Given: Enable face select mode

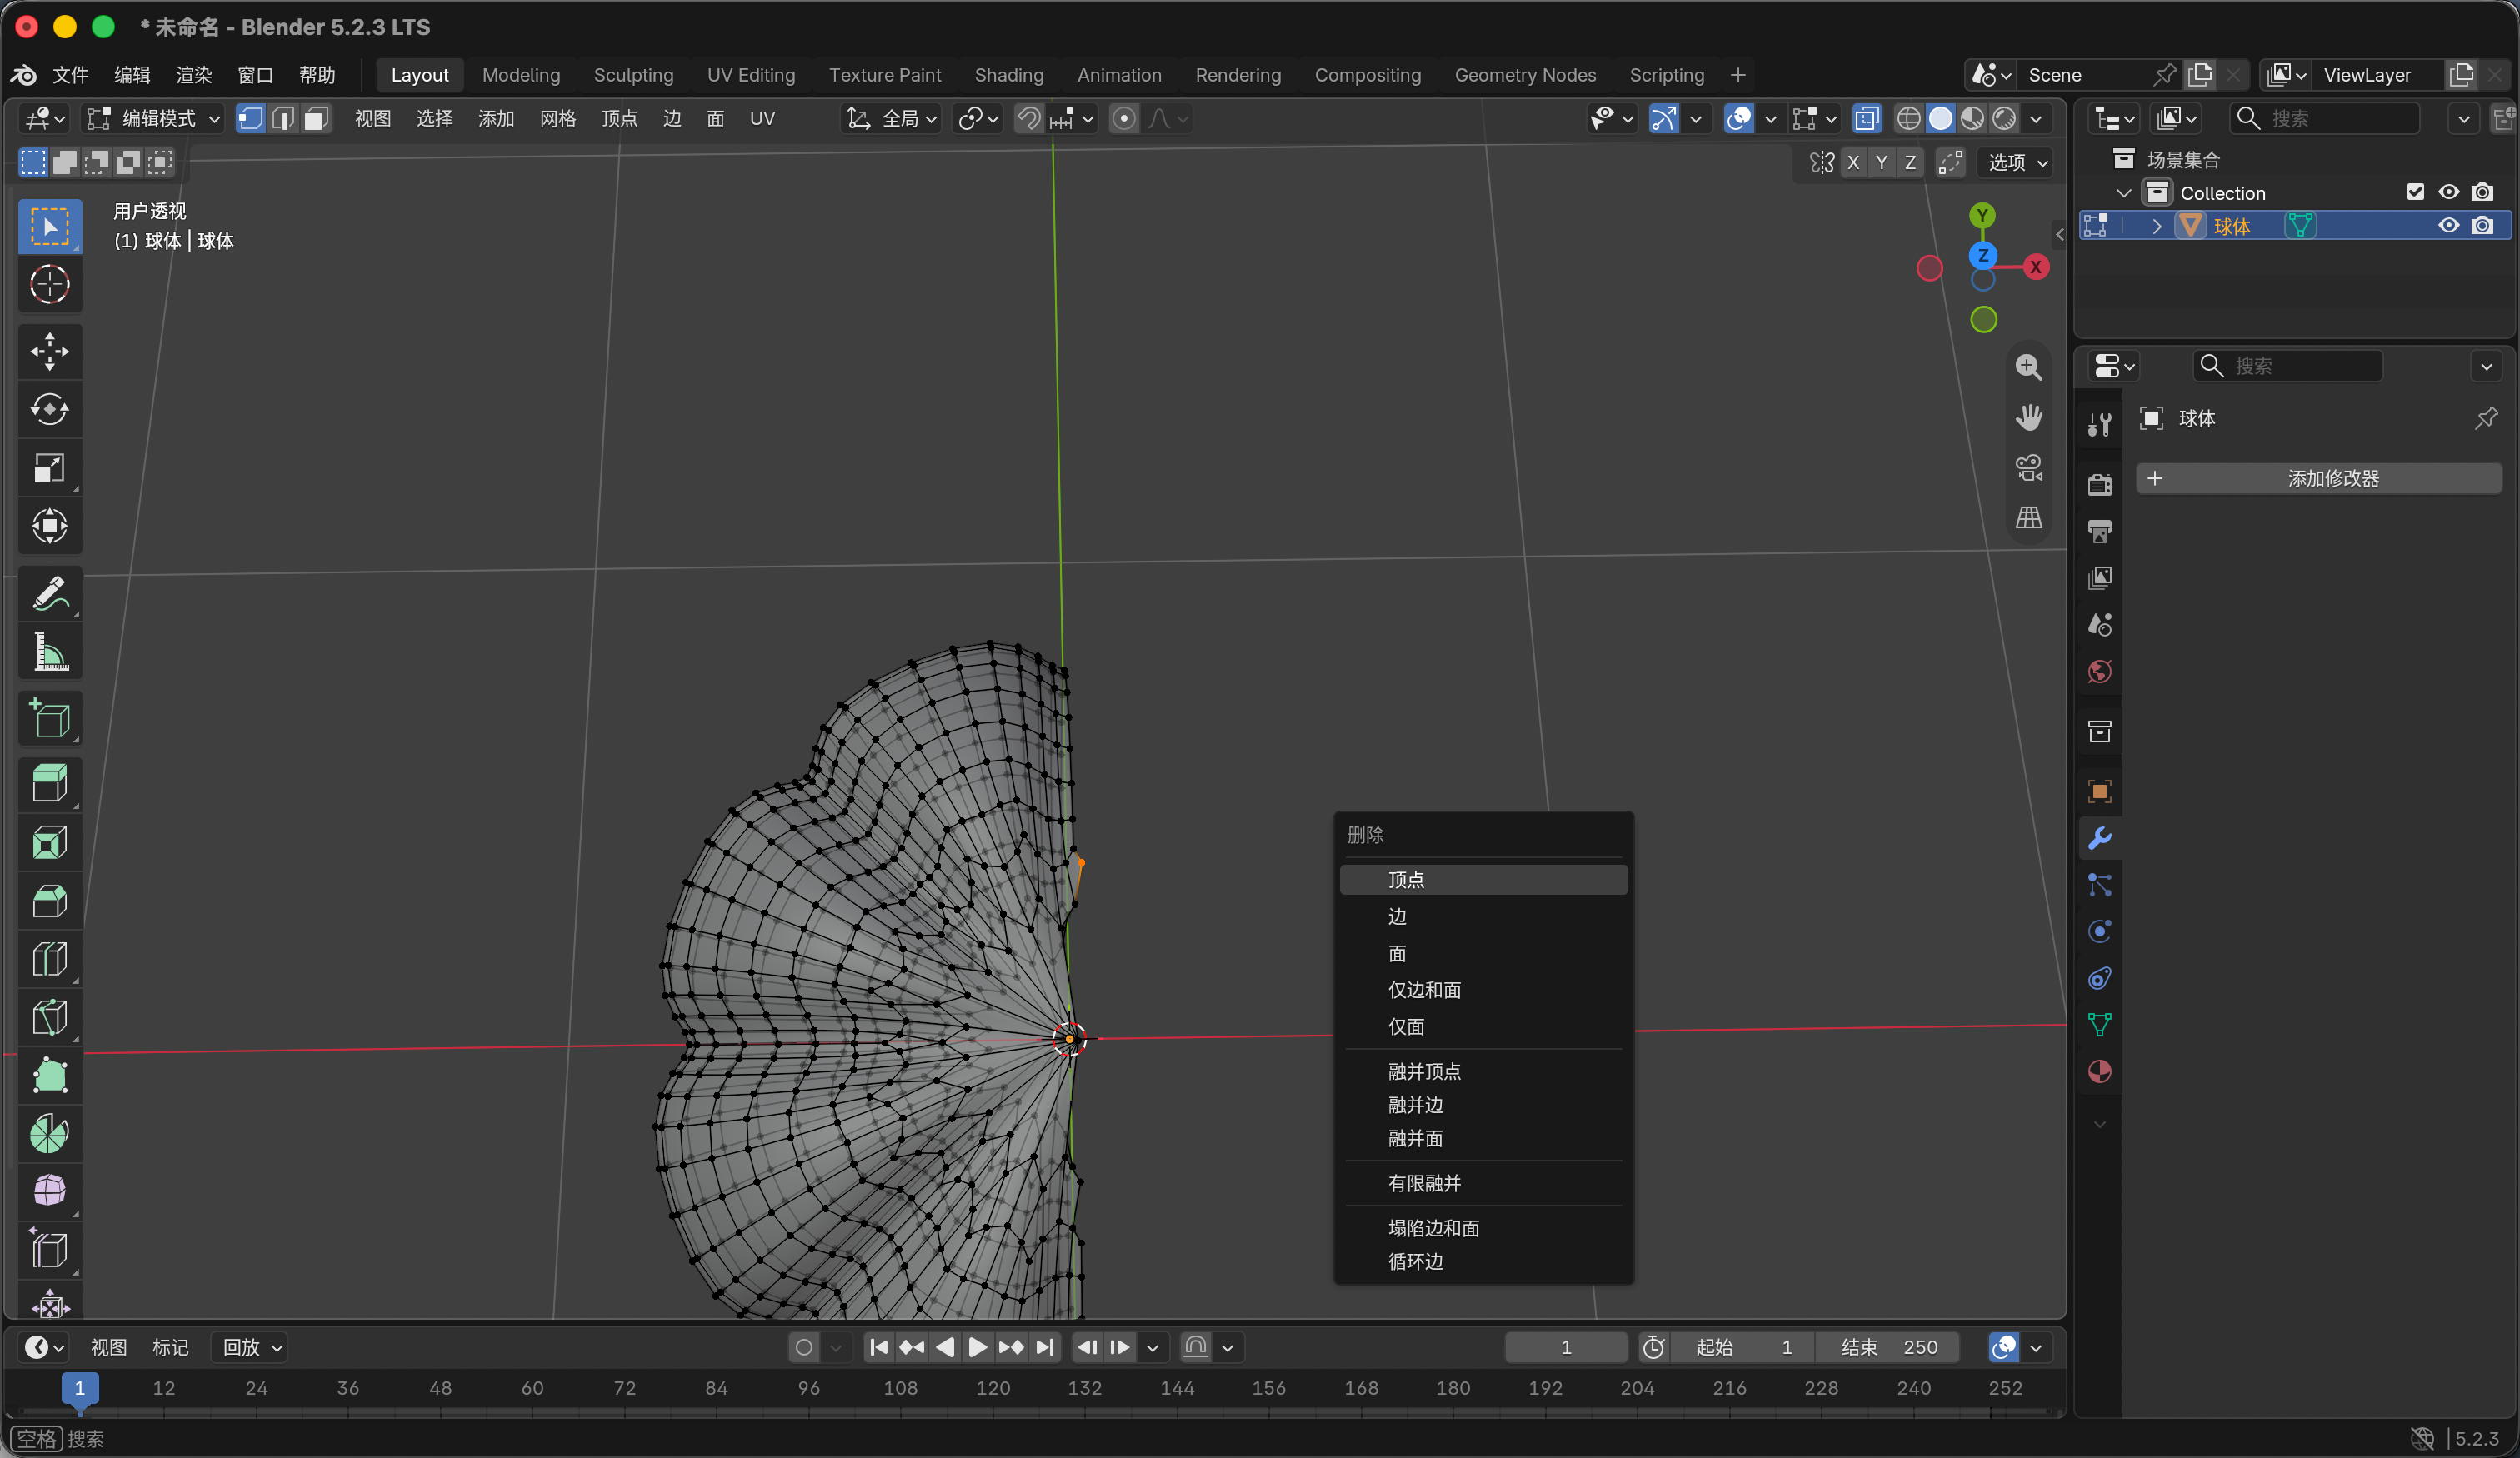Looking at the screenshot, I should click(x=316, y=119).
